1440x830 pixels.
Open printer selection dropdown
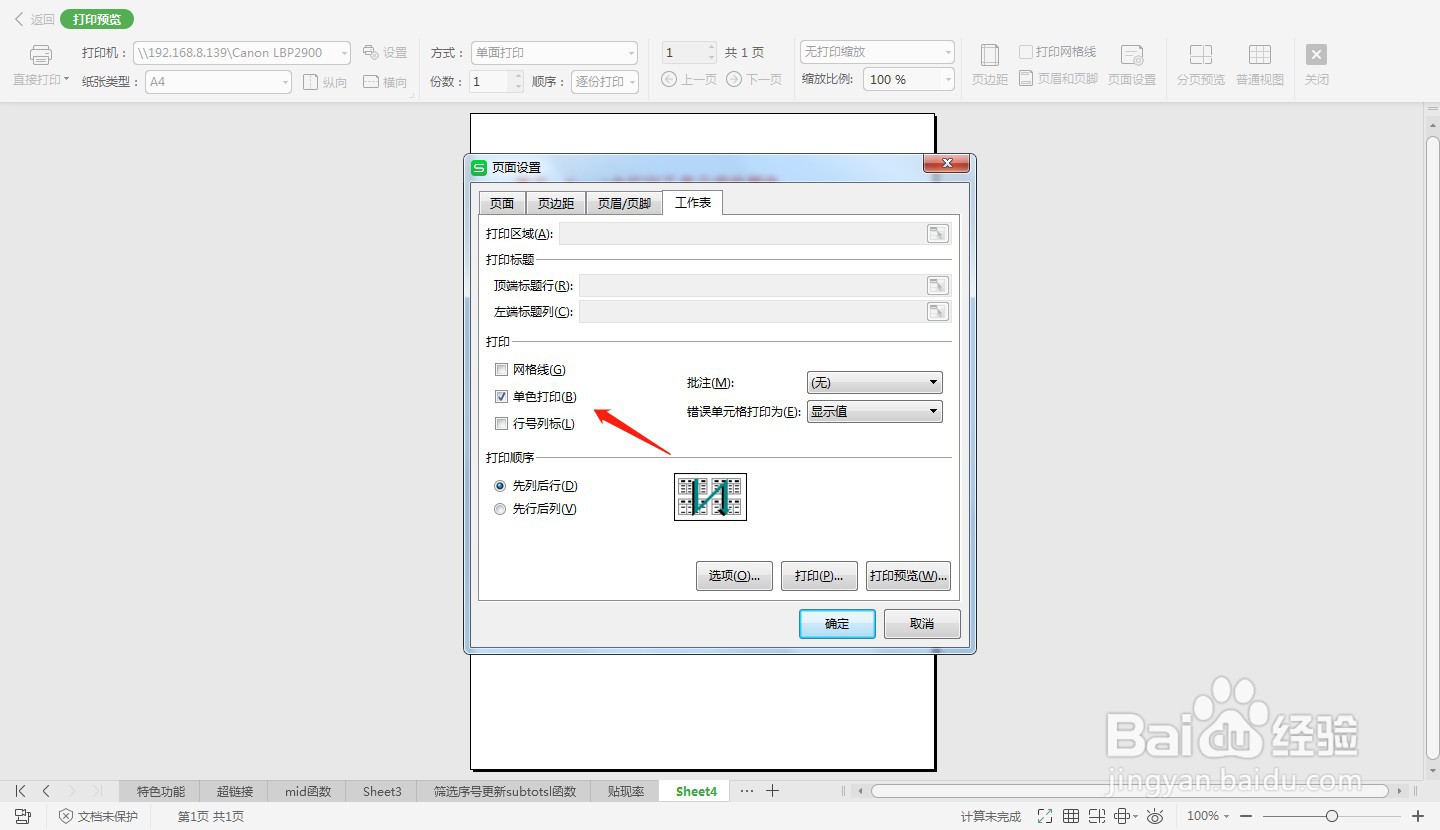242,53
